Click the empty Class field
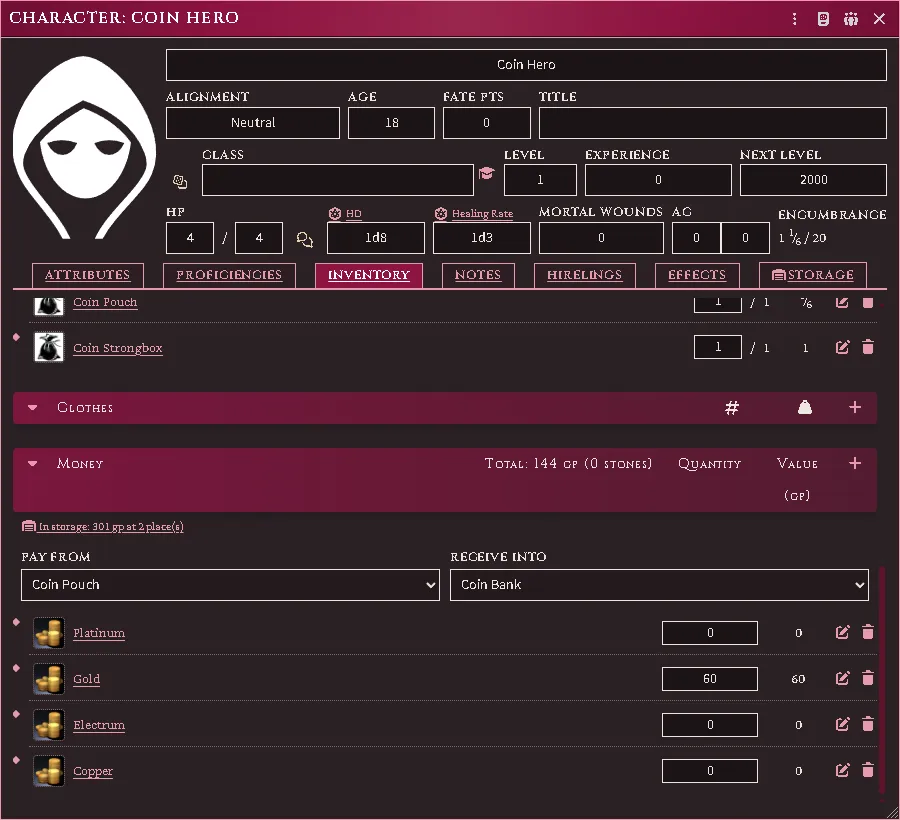The width and height of the screenshot is (900, 820). tap(338, 180)
